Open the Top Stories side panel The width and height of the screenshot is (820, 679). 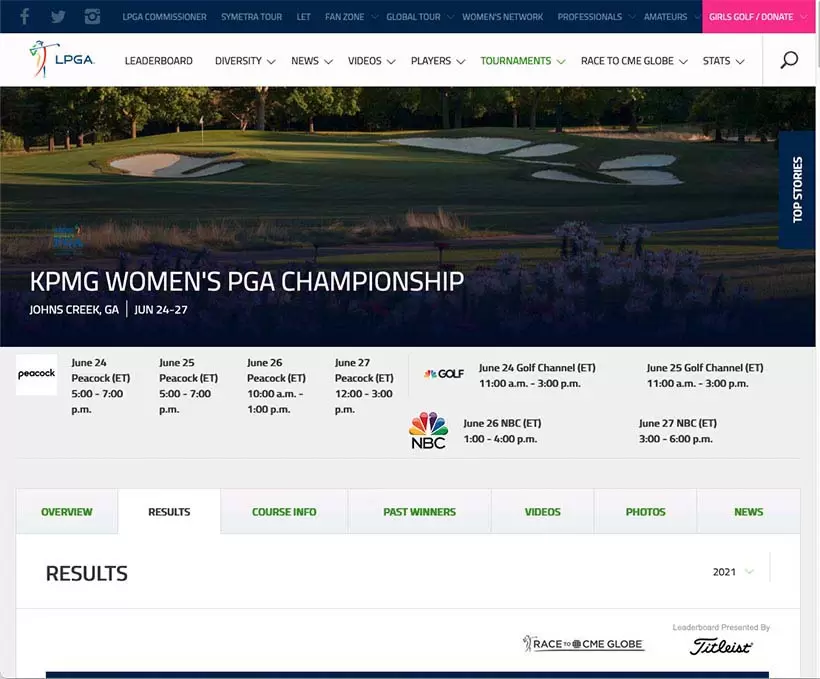click(798, 190)
